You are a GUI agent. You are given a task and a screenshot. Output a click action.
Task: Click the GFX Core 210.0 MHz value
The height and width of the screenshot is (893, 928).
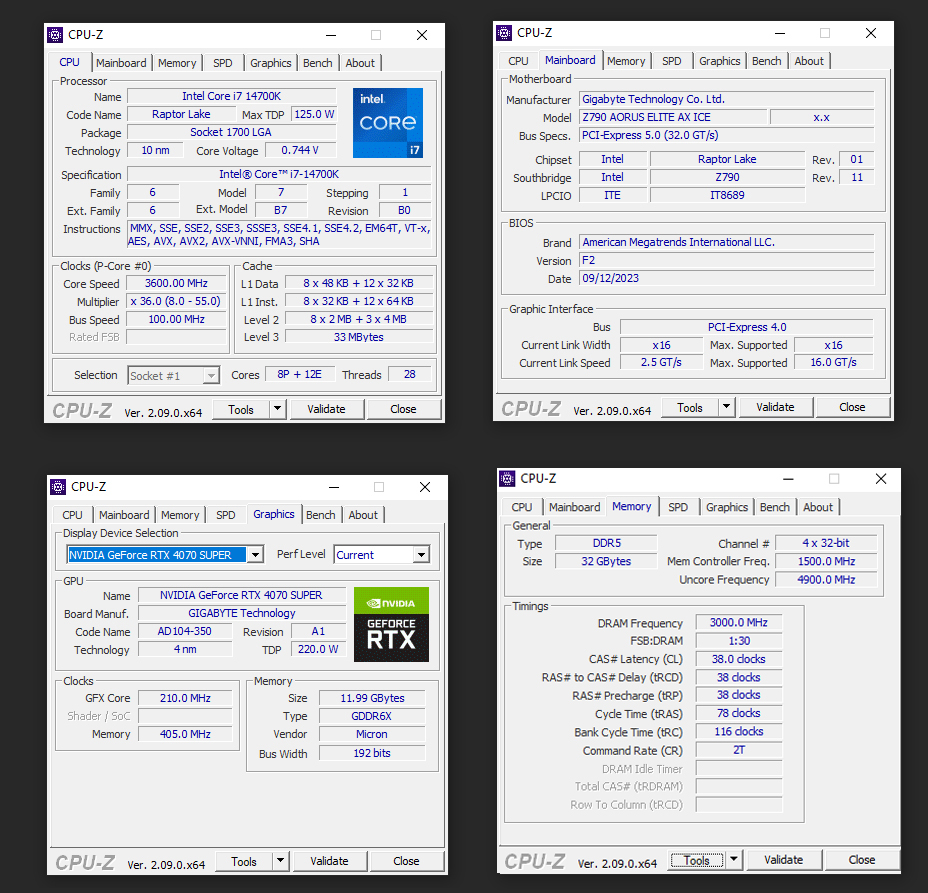tap(185, 698)
